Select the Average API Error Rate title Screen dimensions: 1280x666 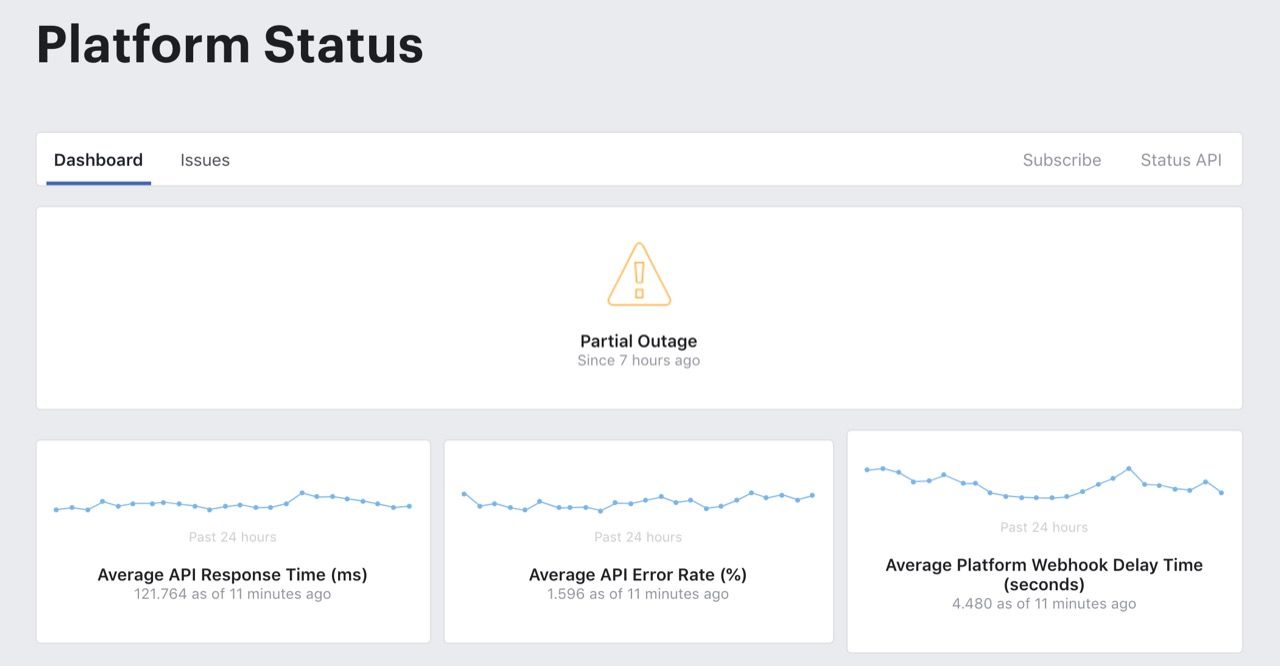tap(638, 575)
